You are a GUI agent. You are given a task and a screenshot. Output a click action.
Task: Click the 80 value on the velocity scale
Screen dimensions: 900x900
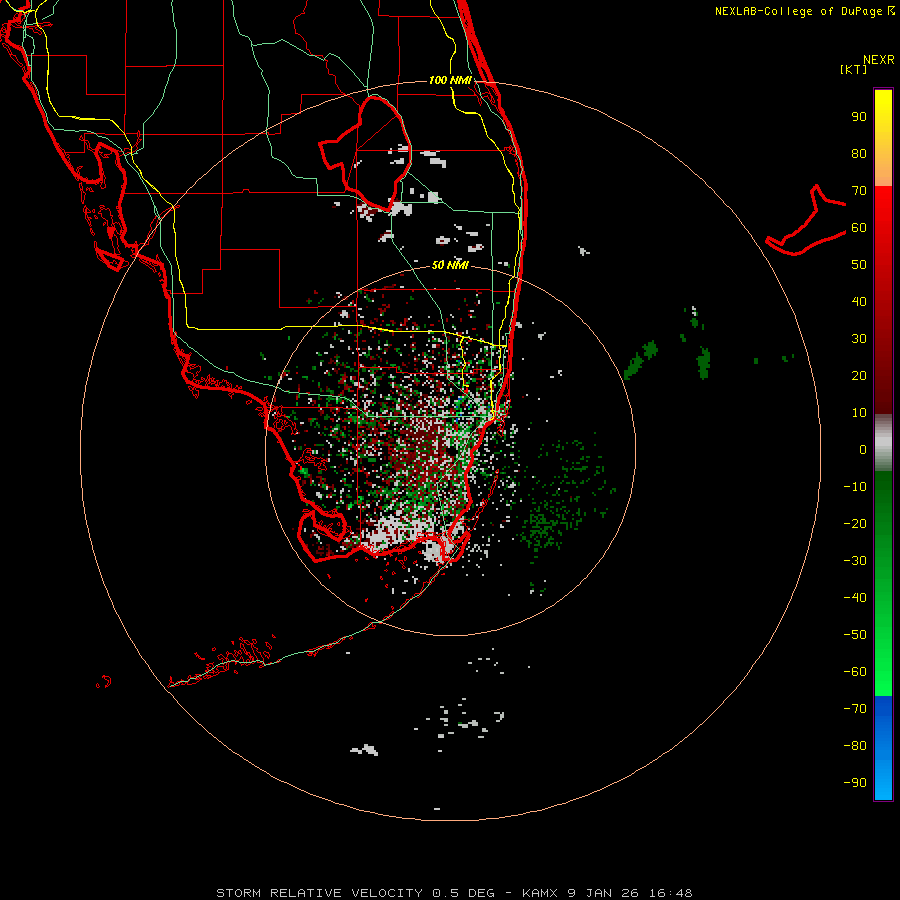pos(859,154)
